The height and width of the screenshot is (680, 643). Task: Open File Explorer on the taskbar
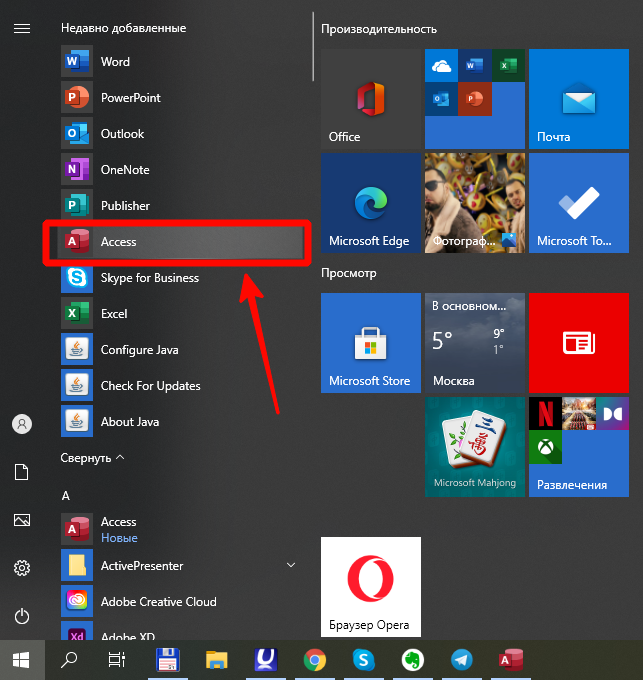[x=216, y=660]
